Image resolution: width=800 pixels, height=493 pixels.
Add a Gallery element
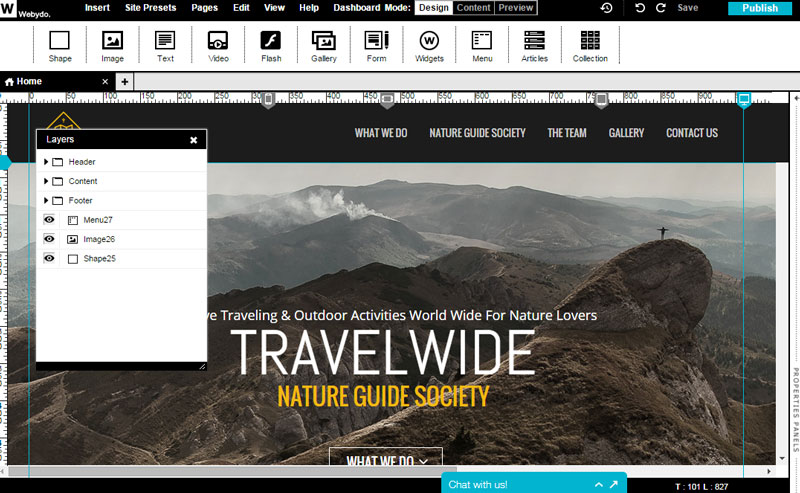[323, 46]
